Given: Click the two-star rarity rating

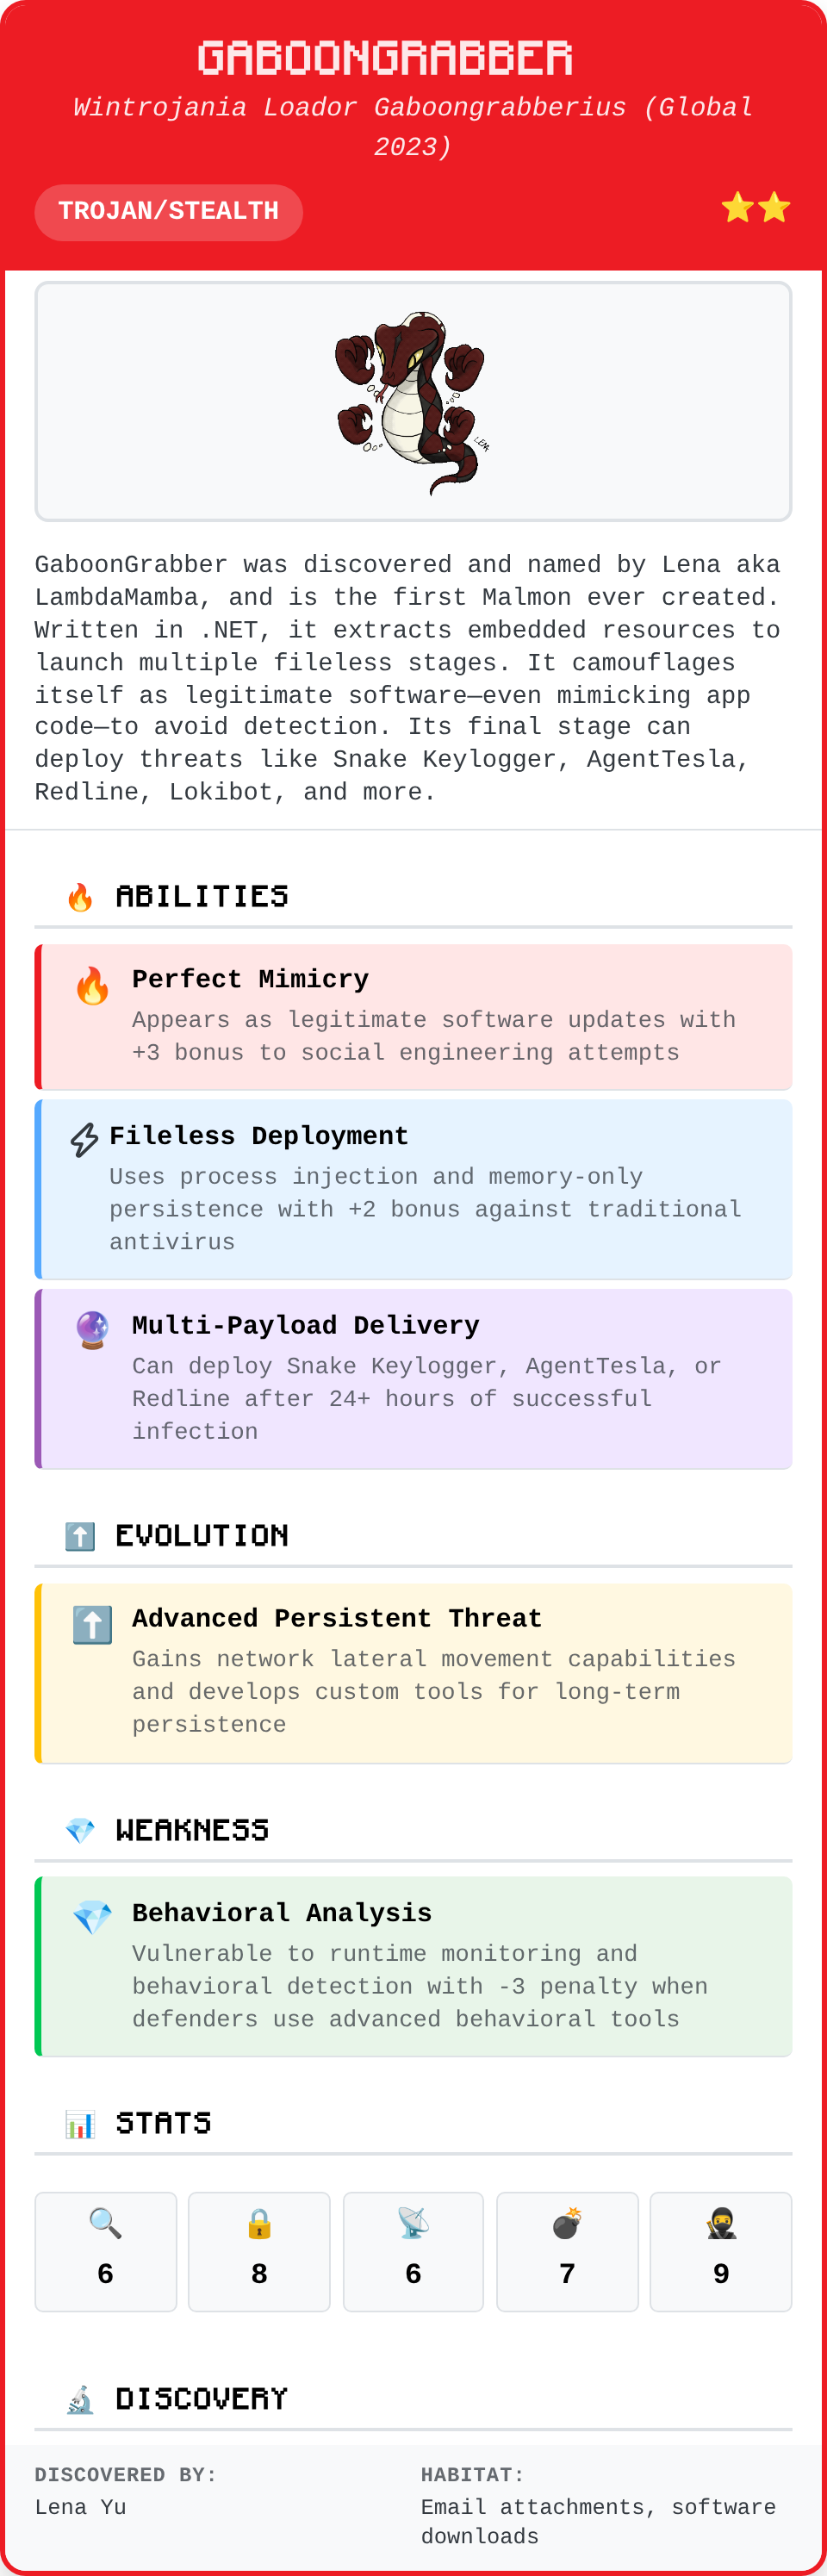Looking at the screenshot, I should point(755,208).
